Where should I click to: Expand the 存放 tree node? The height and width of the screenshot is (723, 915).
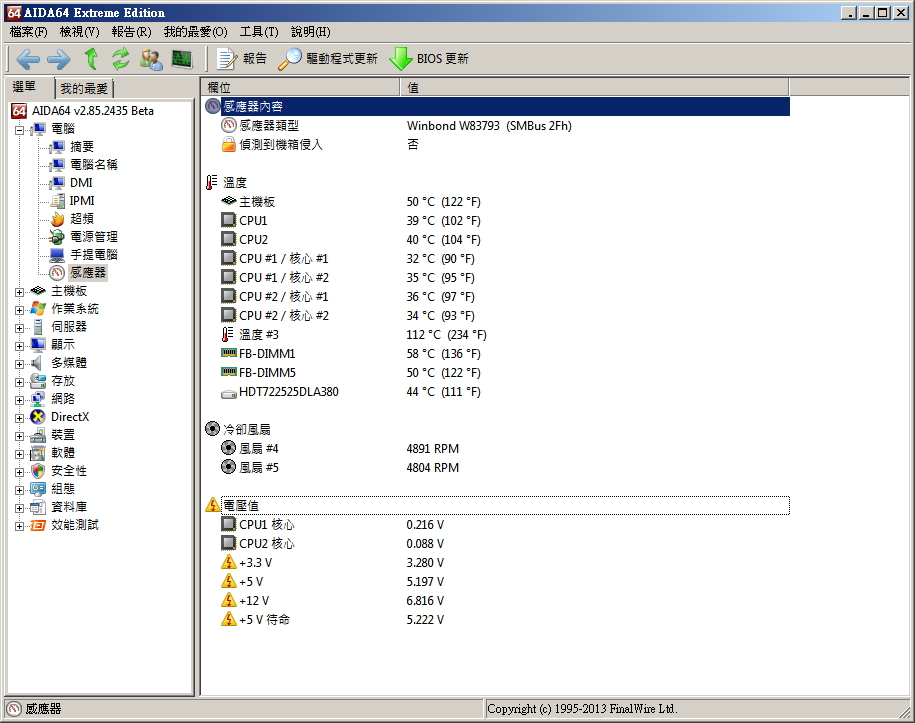coord(19,383)
